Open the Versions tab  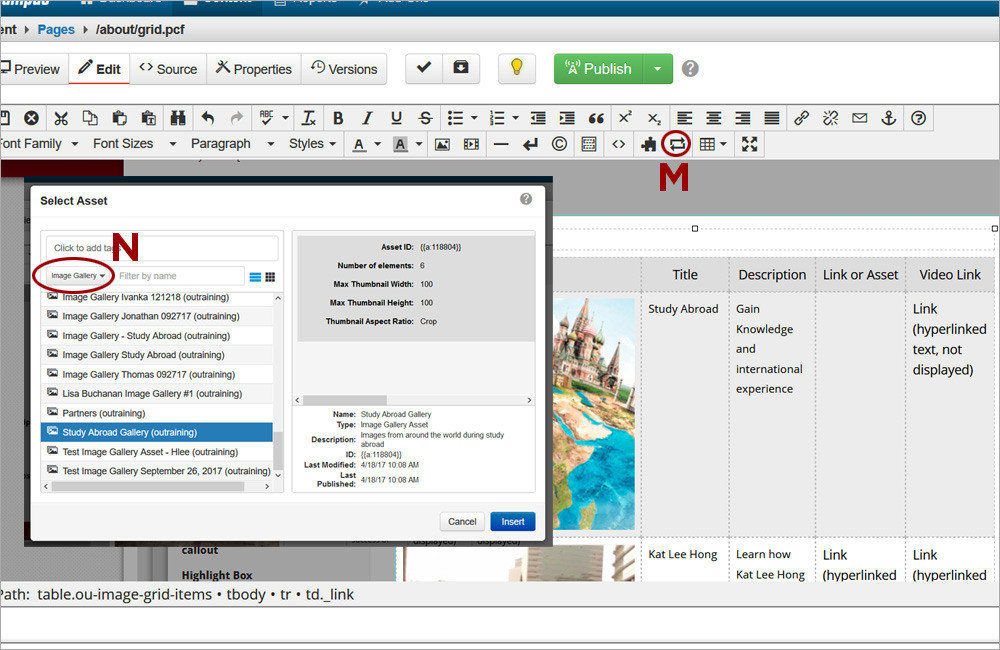coord(344,69)
